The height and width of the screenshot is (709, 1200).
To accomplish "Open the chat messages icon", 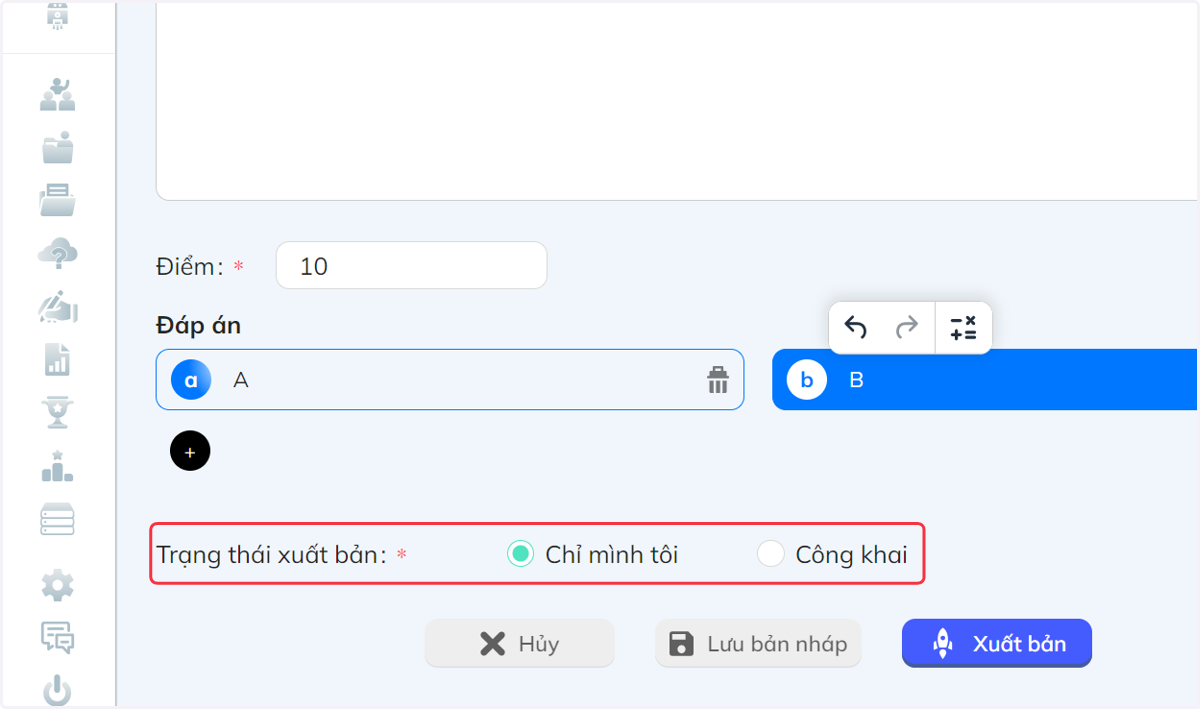I will coord(58,637).
